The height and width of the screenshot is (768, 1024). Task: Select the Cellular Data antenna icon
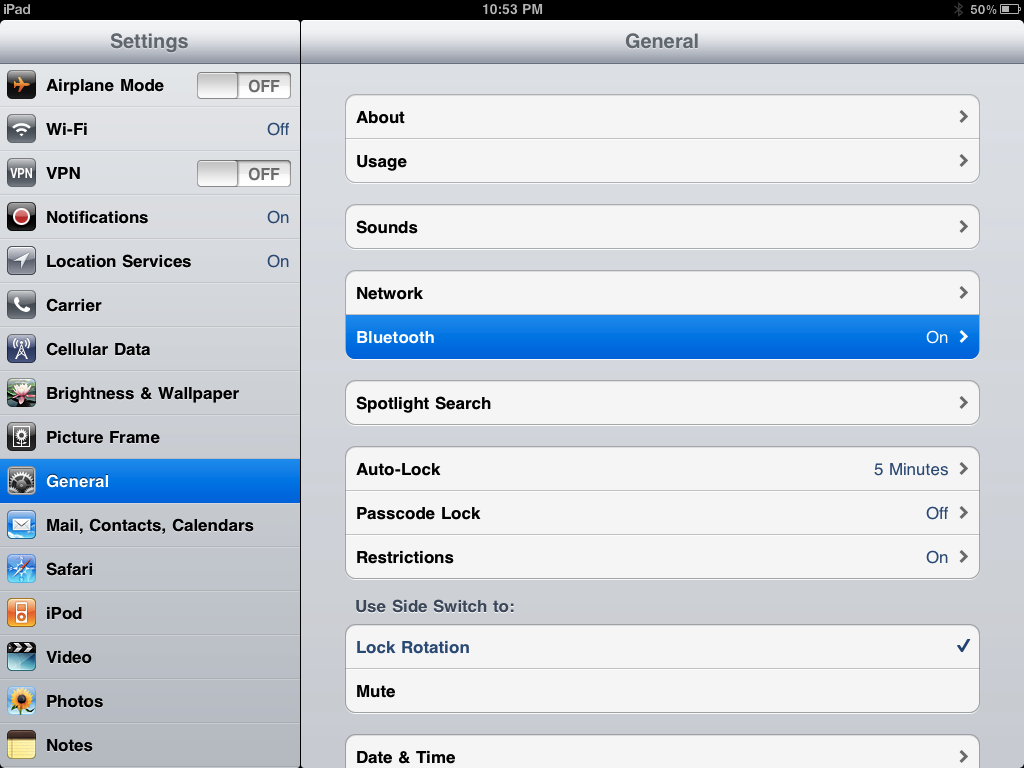pos(21,349)
